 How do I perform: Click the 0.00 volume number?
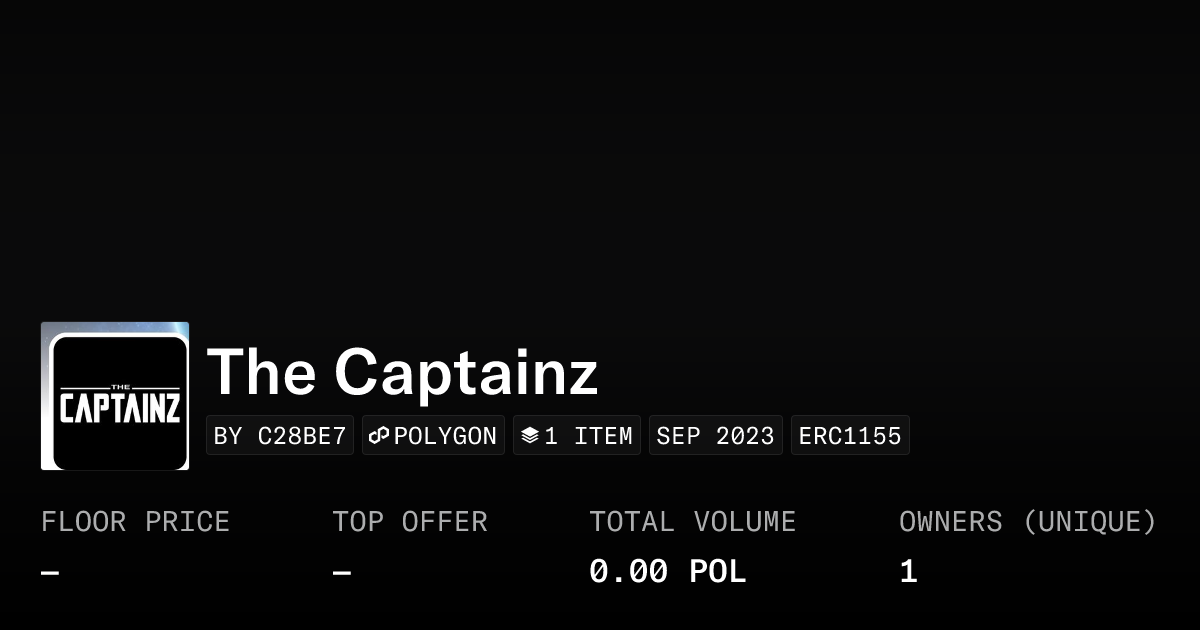pos(628,572)
